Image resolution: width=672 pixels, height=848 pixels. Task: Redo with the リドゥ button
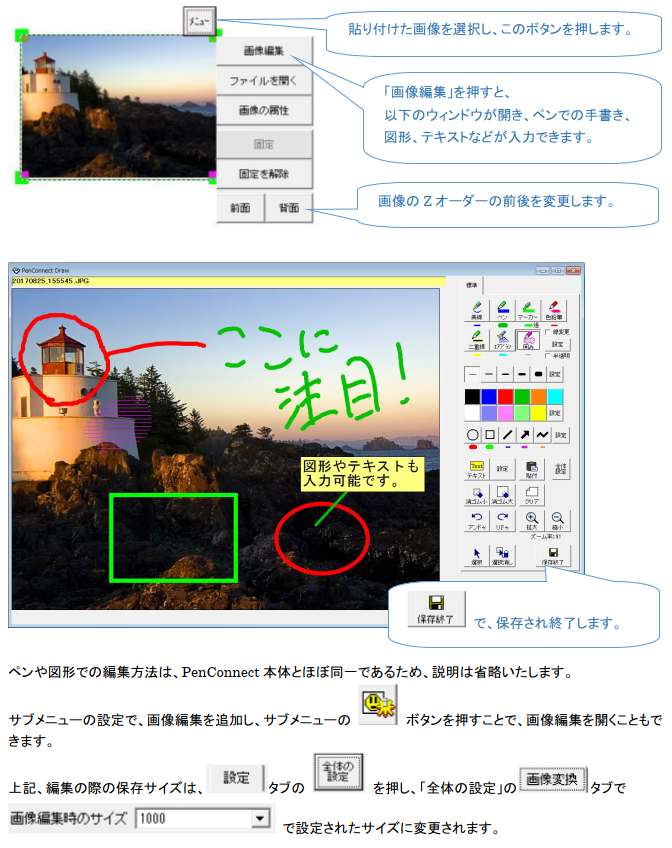[x=502, y=520]
